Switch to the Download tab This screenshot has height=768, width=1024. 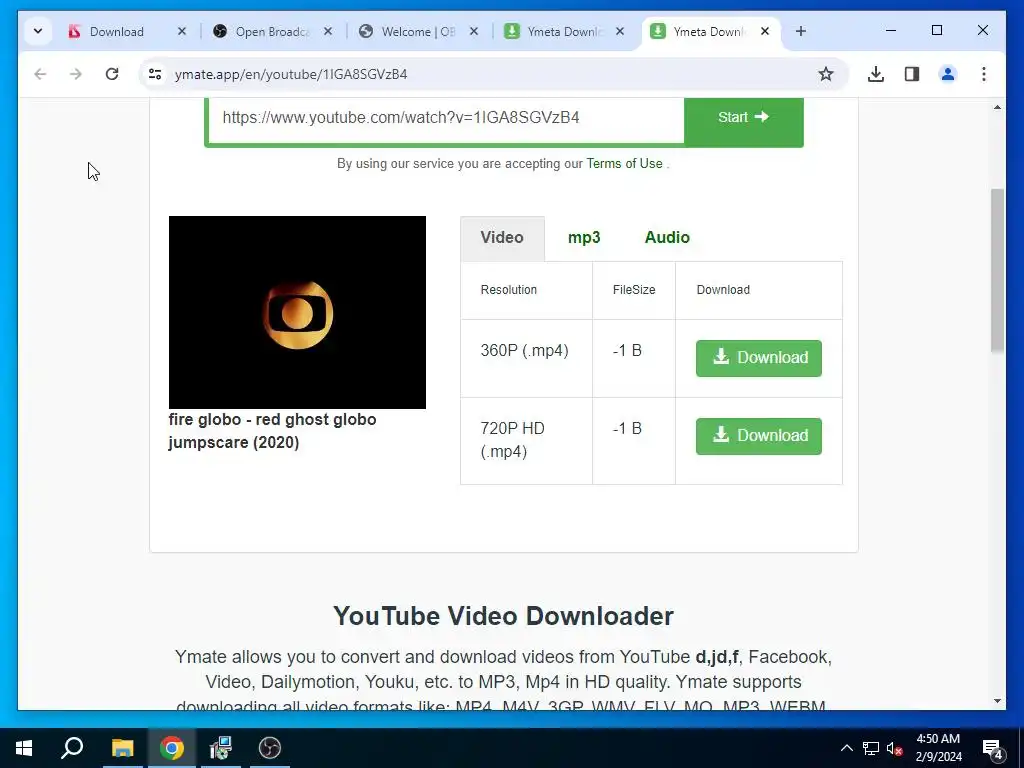tap(116, 31)
